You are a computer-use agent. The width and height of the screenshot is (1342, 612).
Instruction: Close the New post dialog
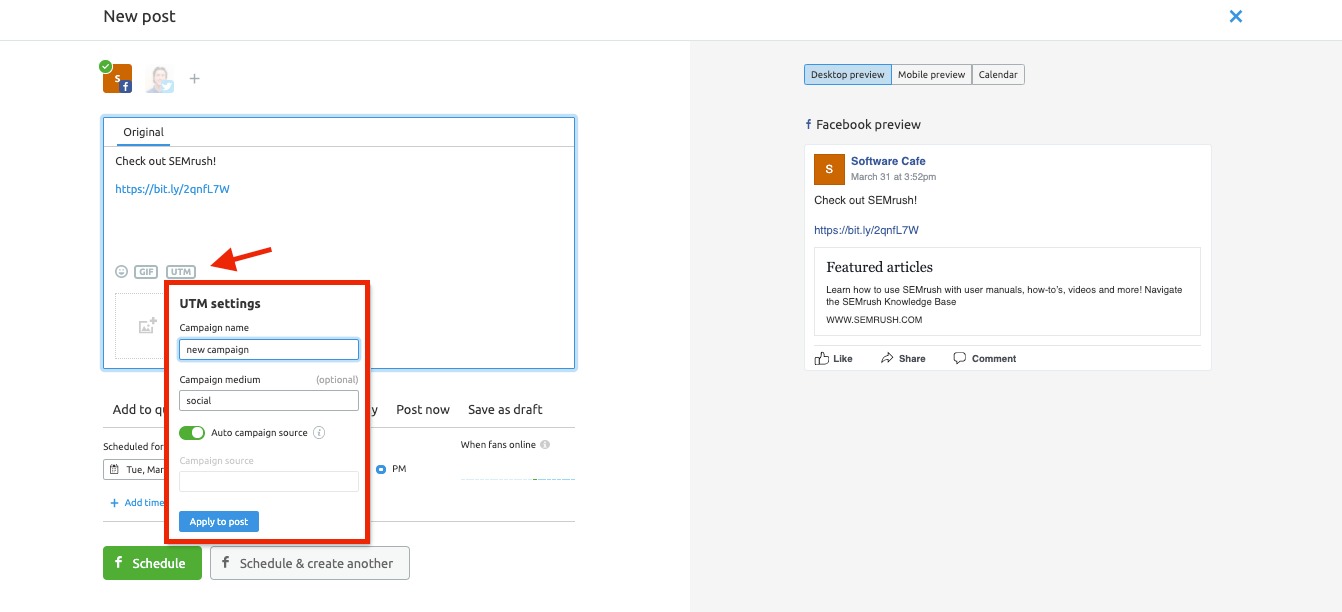tap(1236, 16)
